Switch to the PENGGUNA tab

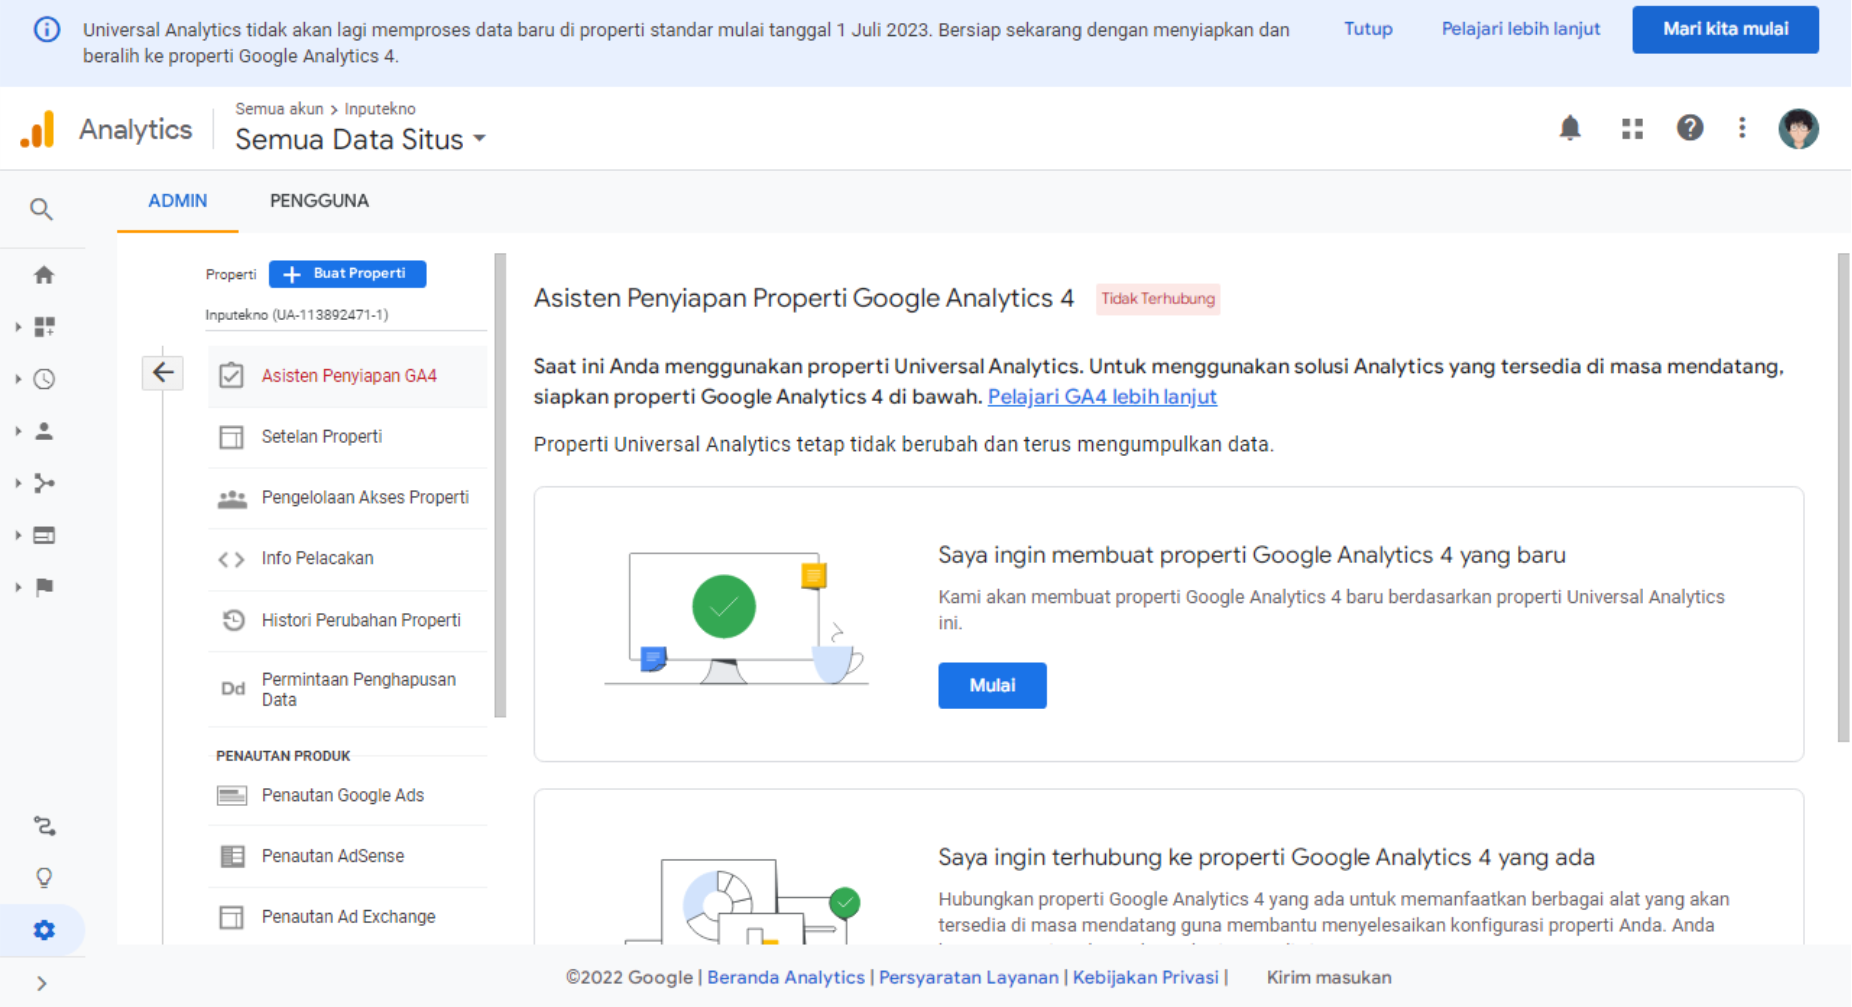[319, 201]
